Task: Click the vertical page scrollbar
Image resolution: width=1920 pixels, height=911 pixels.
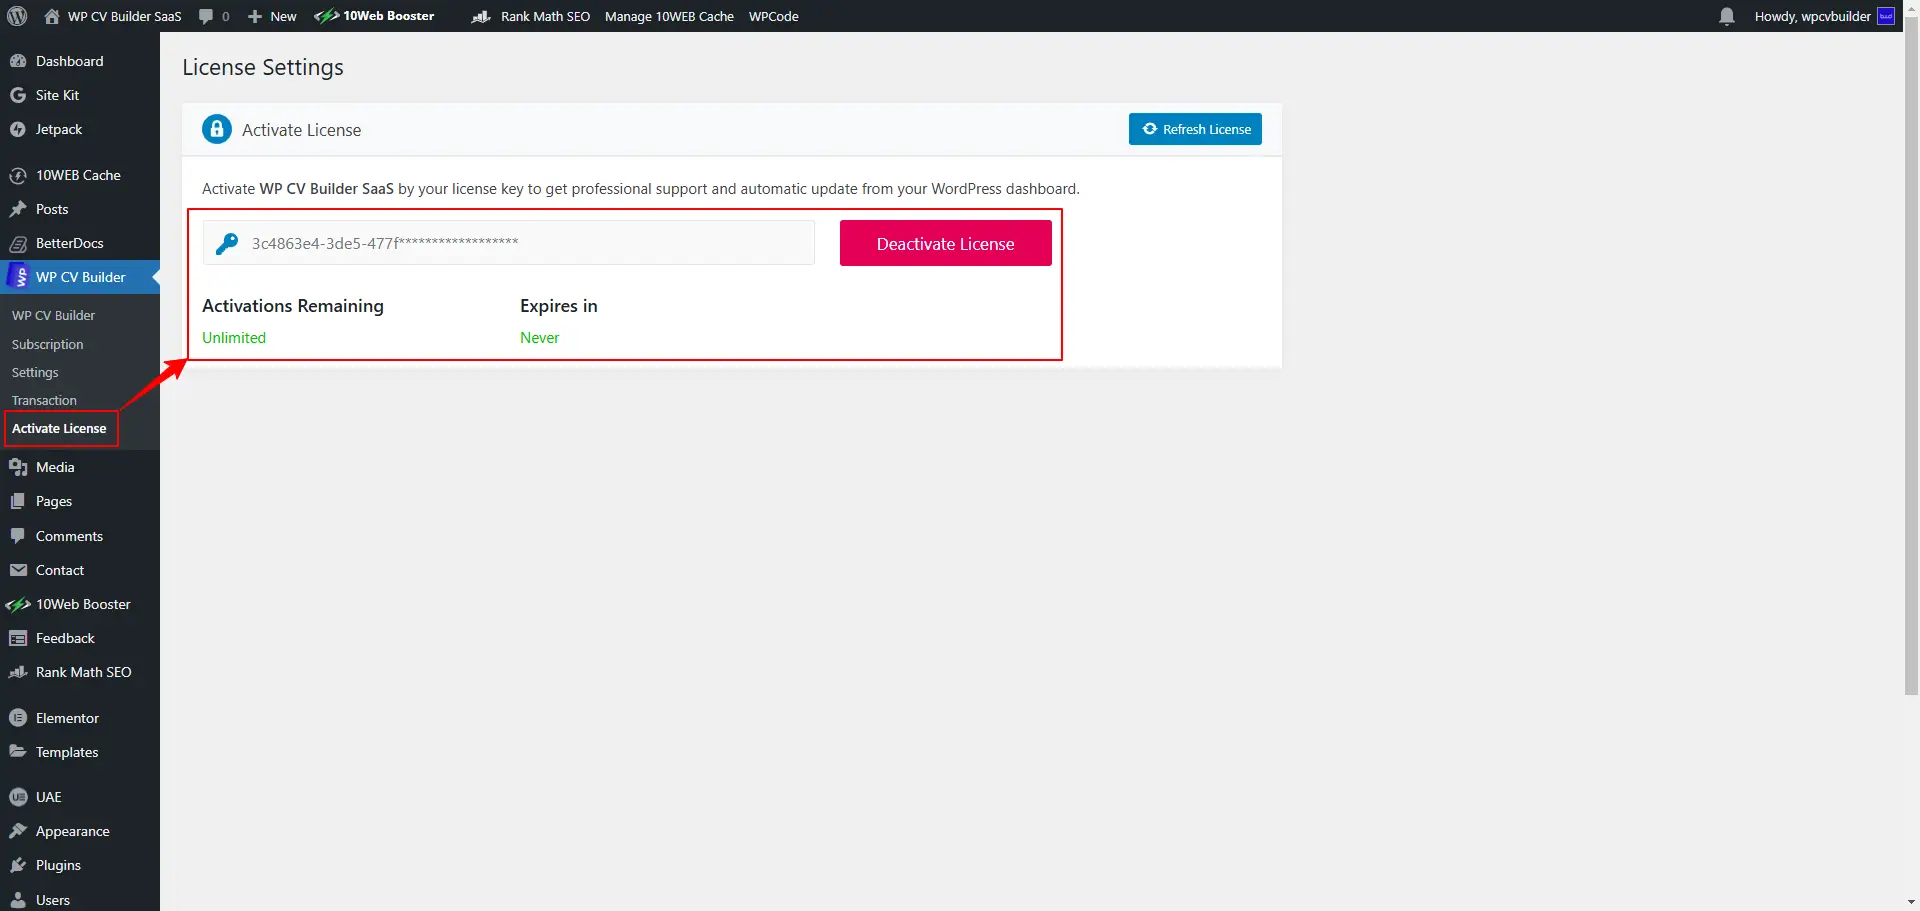Action: (x=1911, y=355)
